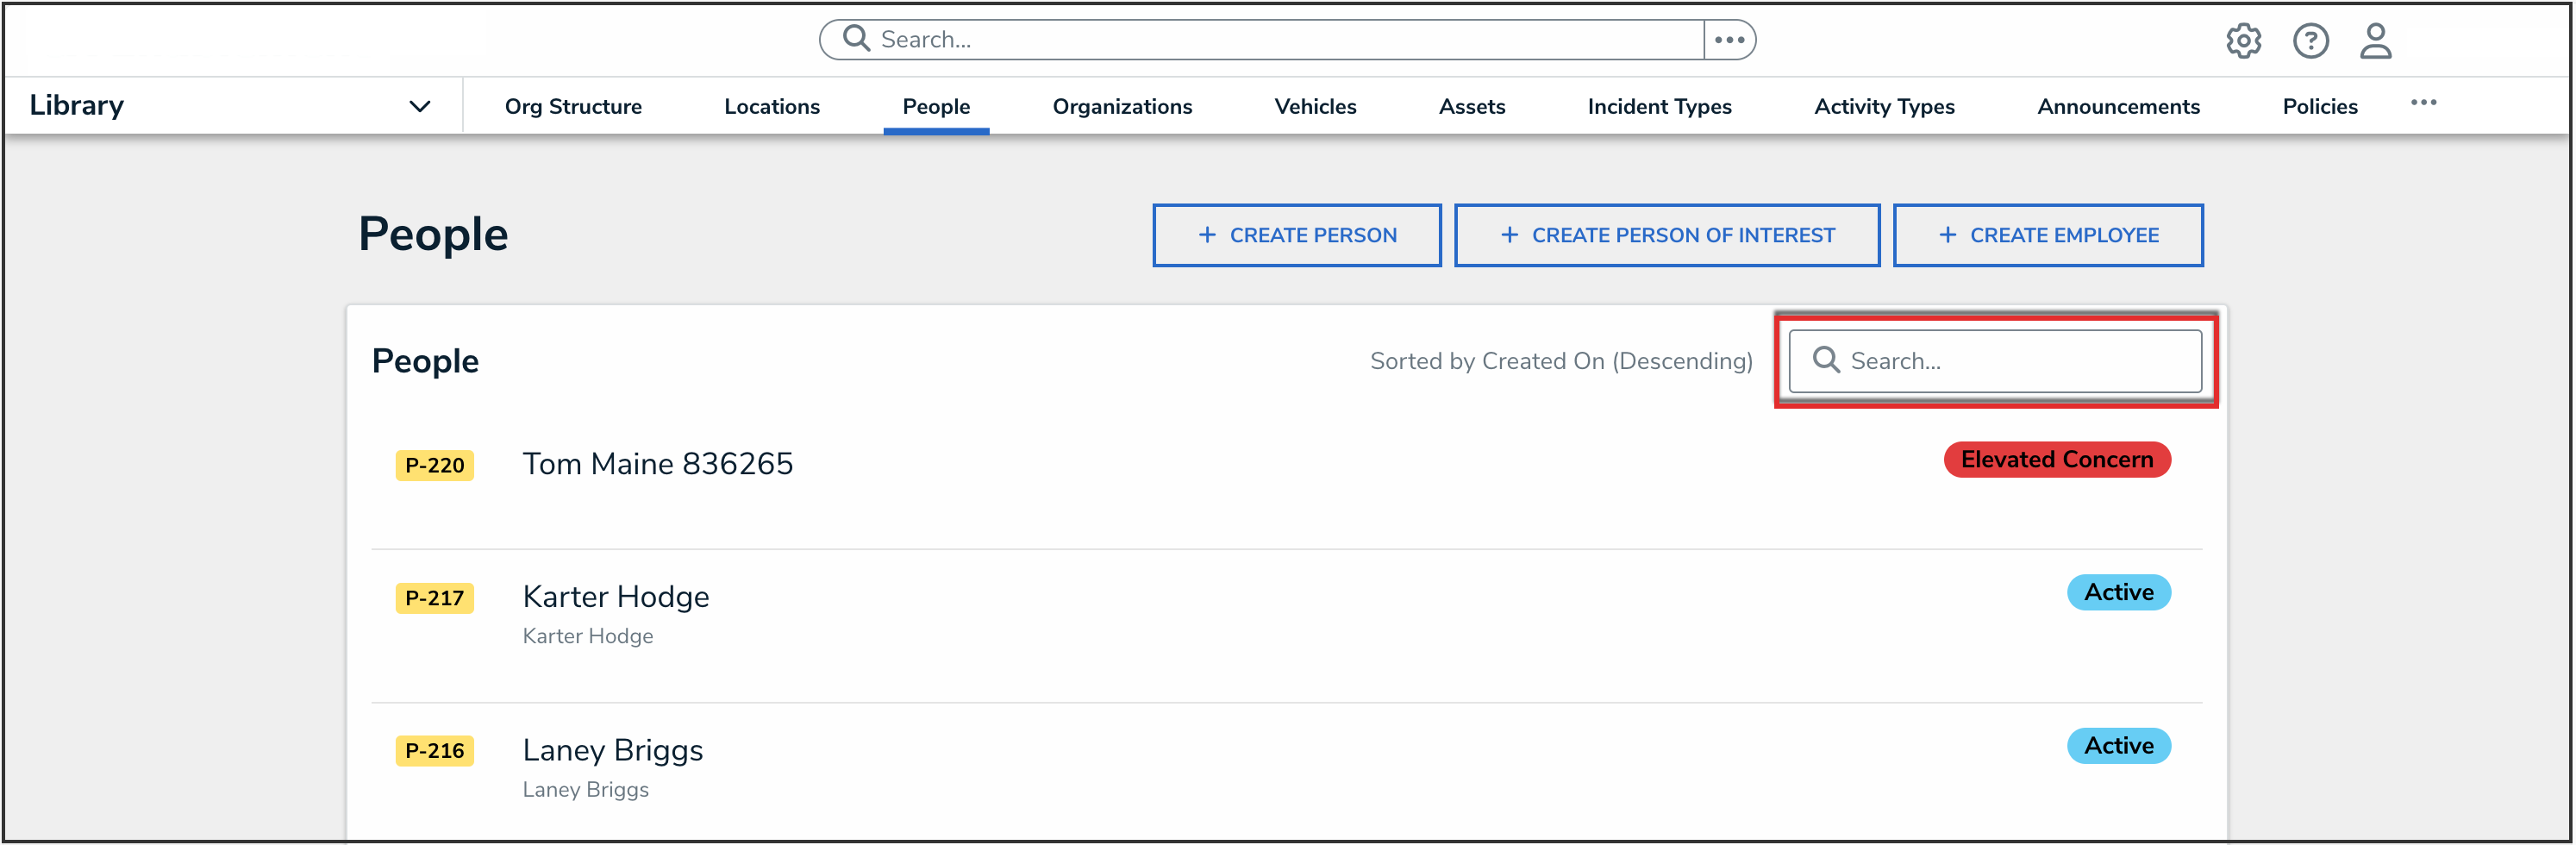Open the Locations tab

[x=771, y=107]
